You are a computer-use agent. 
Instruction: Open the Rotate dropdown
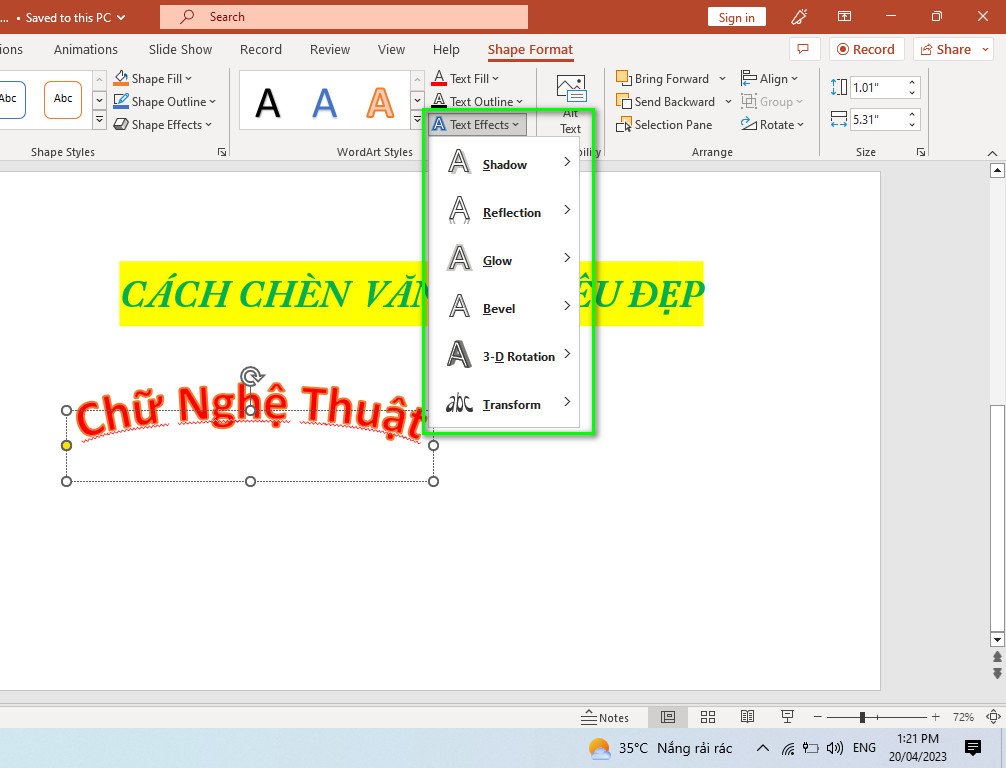coord(772,124)
